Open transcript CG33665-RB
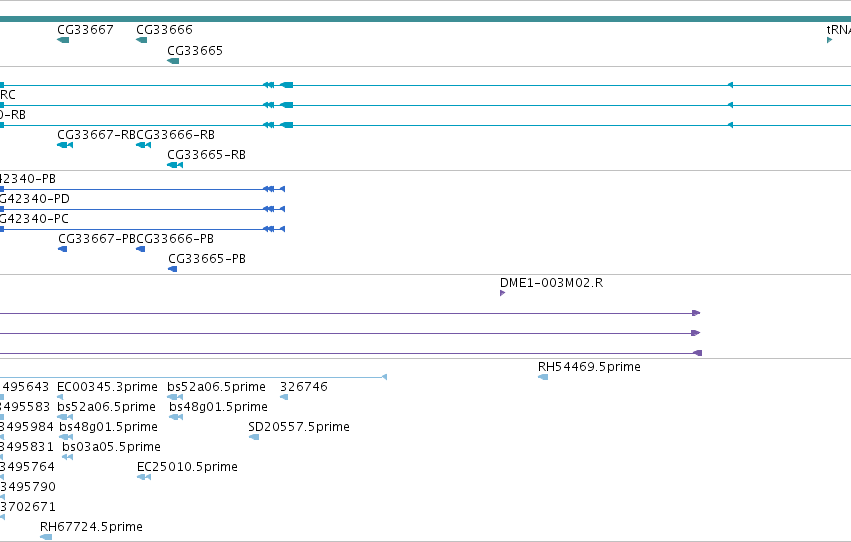This screenshot has height=542, width=851. point(207,155)
